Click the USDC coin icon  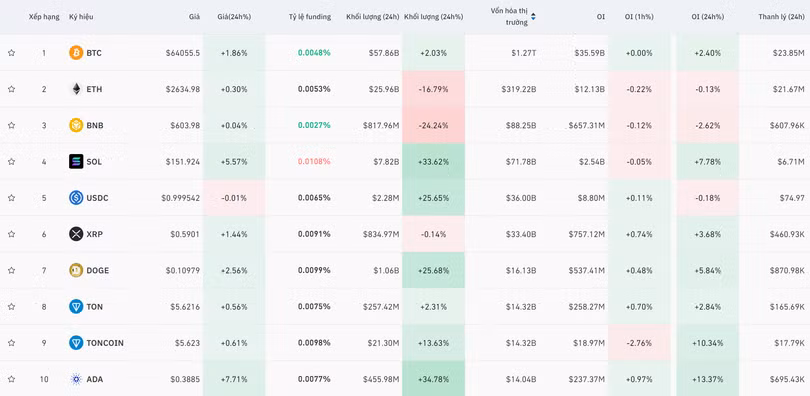tap(76, 198)
